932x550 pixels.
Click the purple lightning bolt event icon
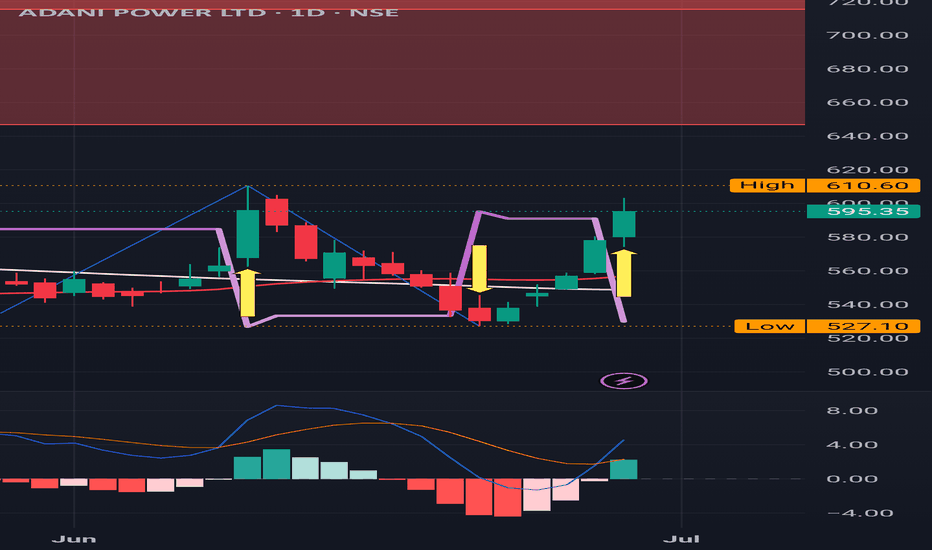click(x=624, y=381)
